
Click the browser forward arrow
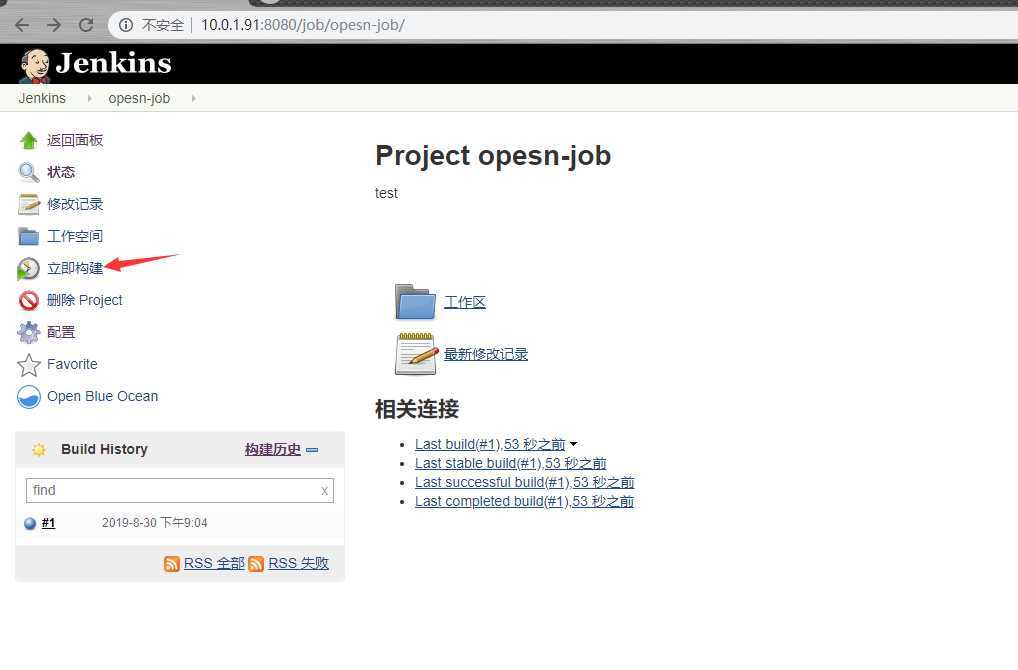[x=55, y=25]
